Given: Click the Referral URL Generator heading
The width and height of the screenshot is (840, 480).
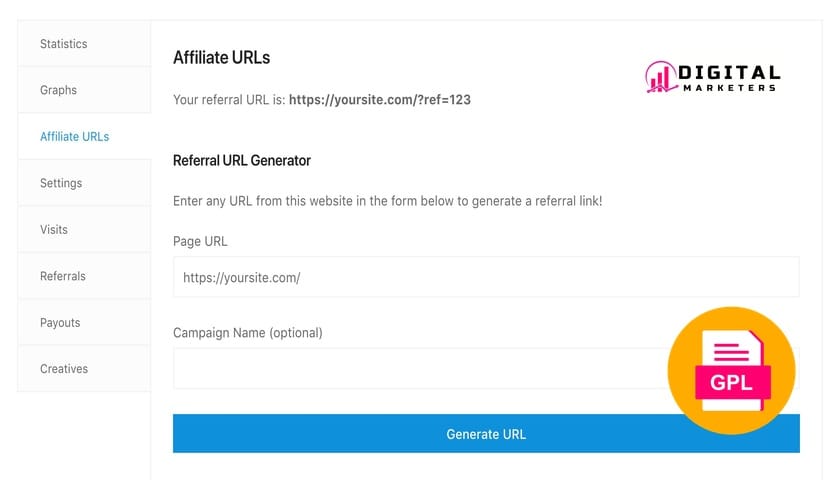Looking at the screenshot, I should (x=242, y=160).
